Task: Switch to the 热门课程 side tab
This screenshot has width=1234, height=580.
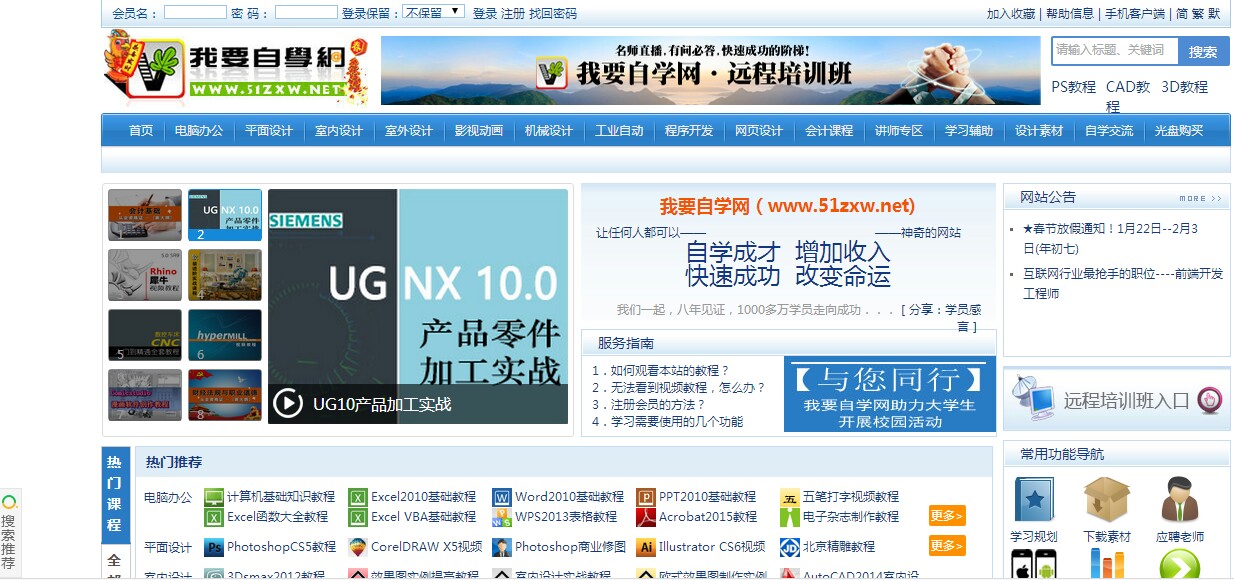Action: (x=115, y=494)
